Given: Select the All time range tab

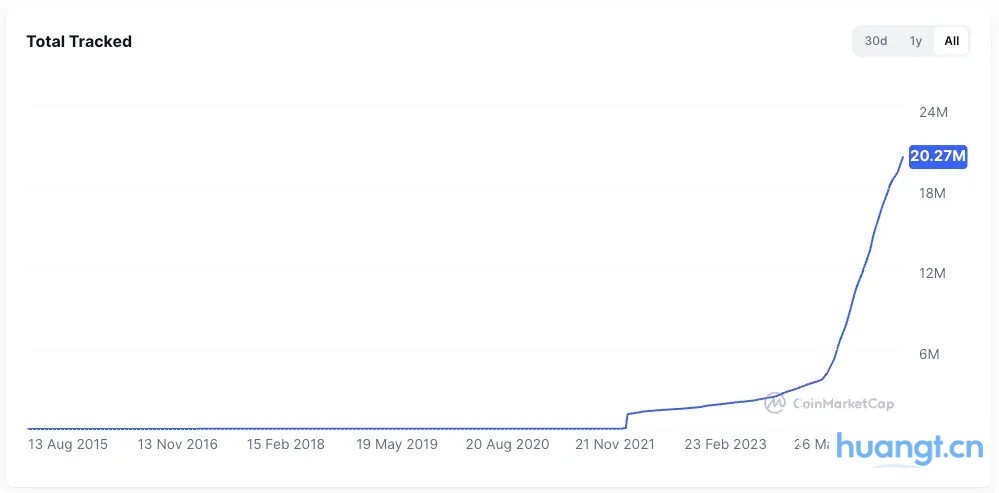Looking at the screenshot, I should point(951,41).
